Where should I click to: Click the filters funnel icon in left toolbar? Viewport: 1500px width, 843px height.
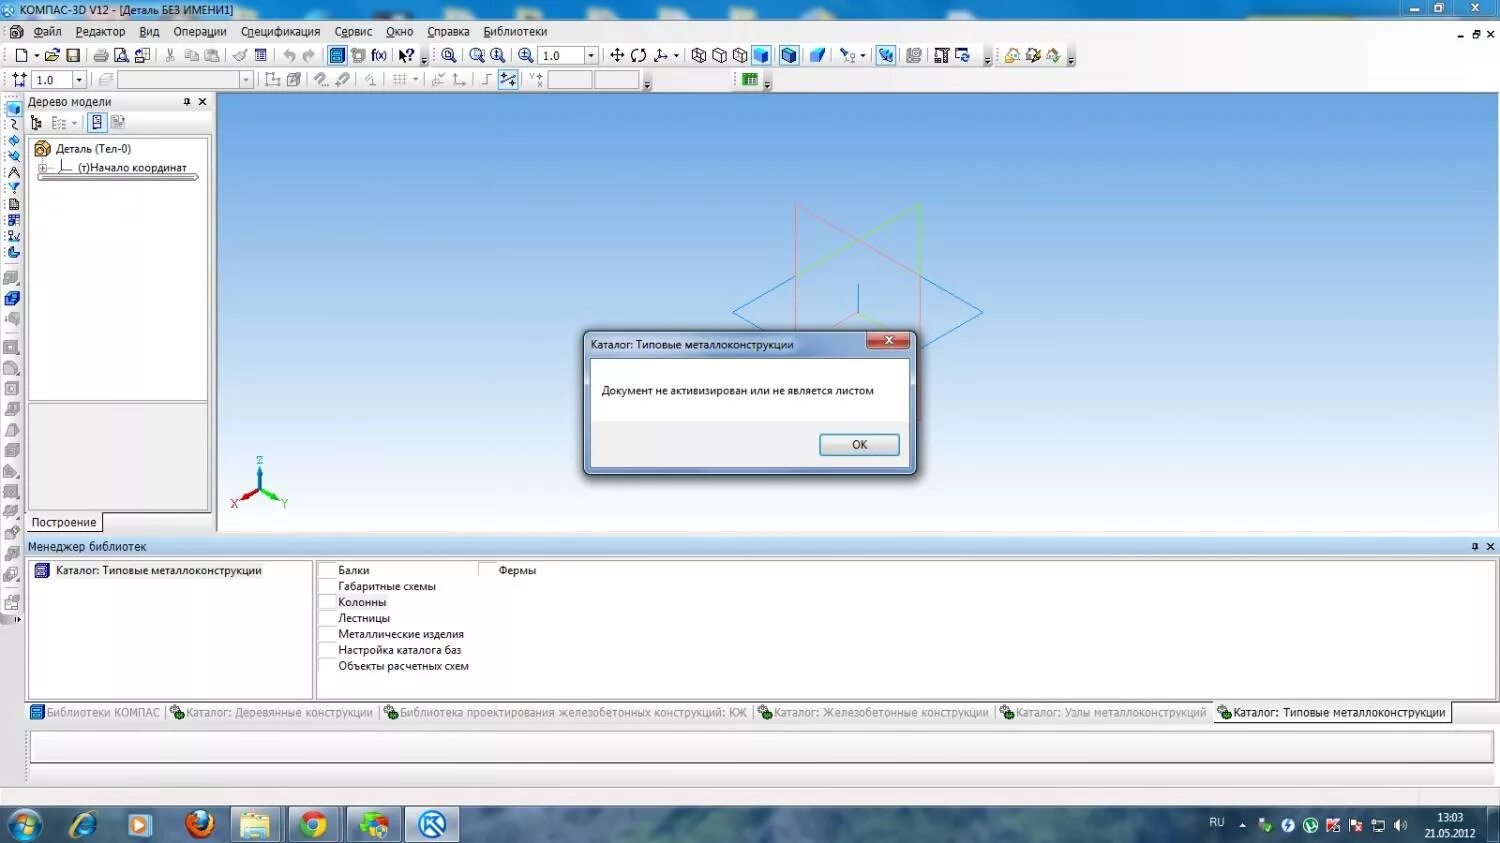14,188
